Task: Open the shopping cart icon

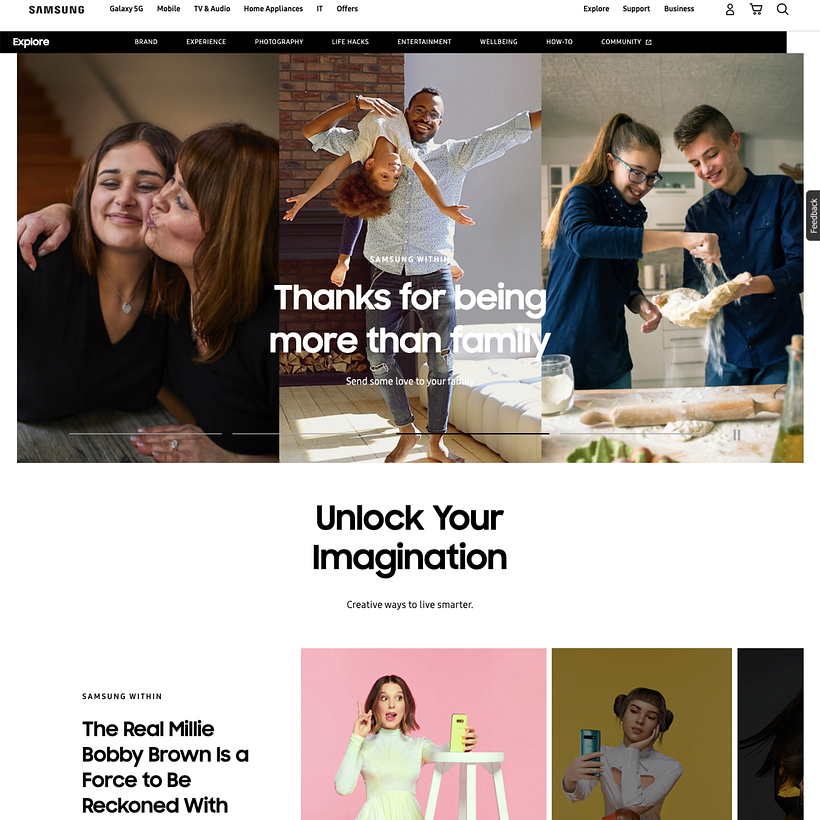Action: (x=756, y=9)
